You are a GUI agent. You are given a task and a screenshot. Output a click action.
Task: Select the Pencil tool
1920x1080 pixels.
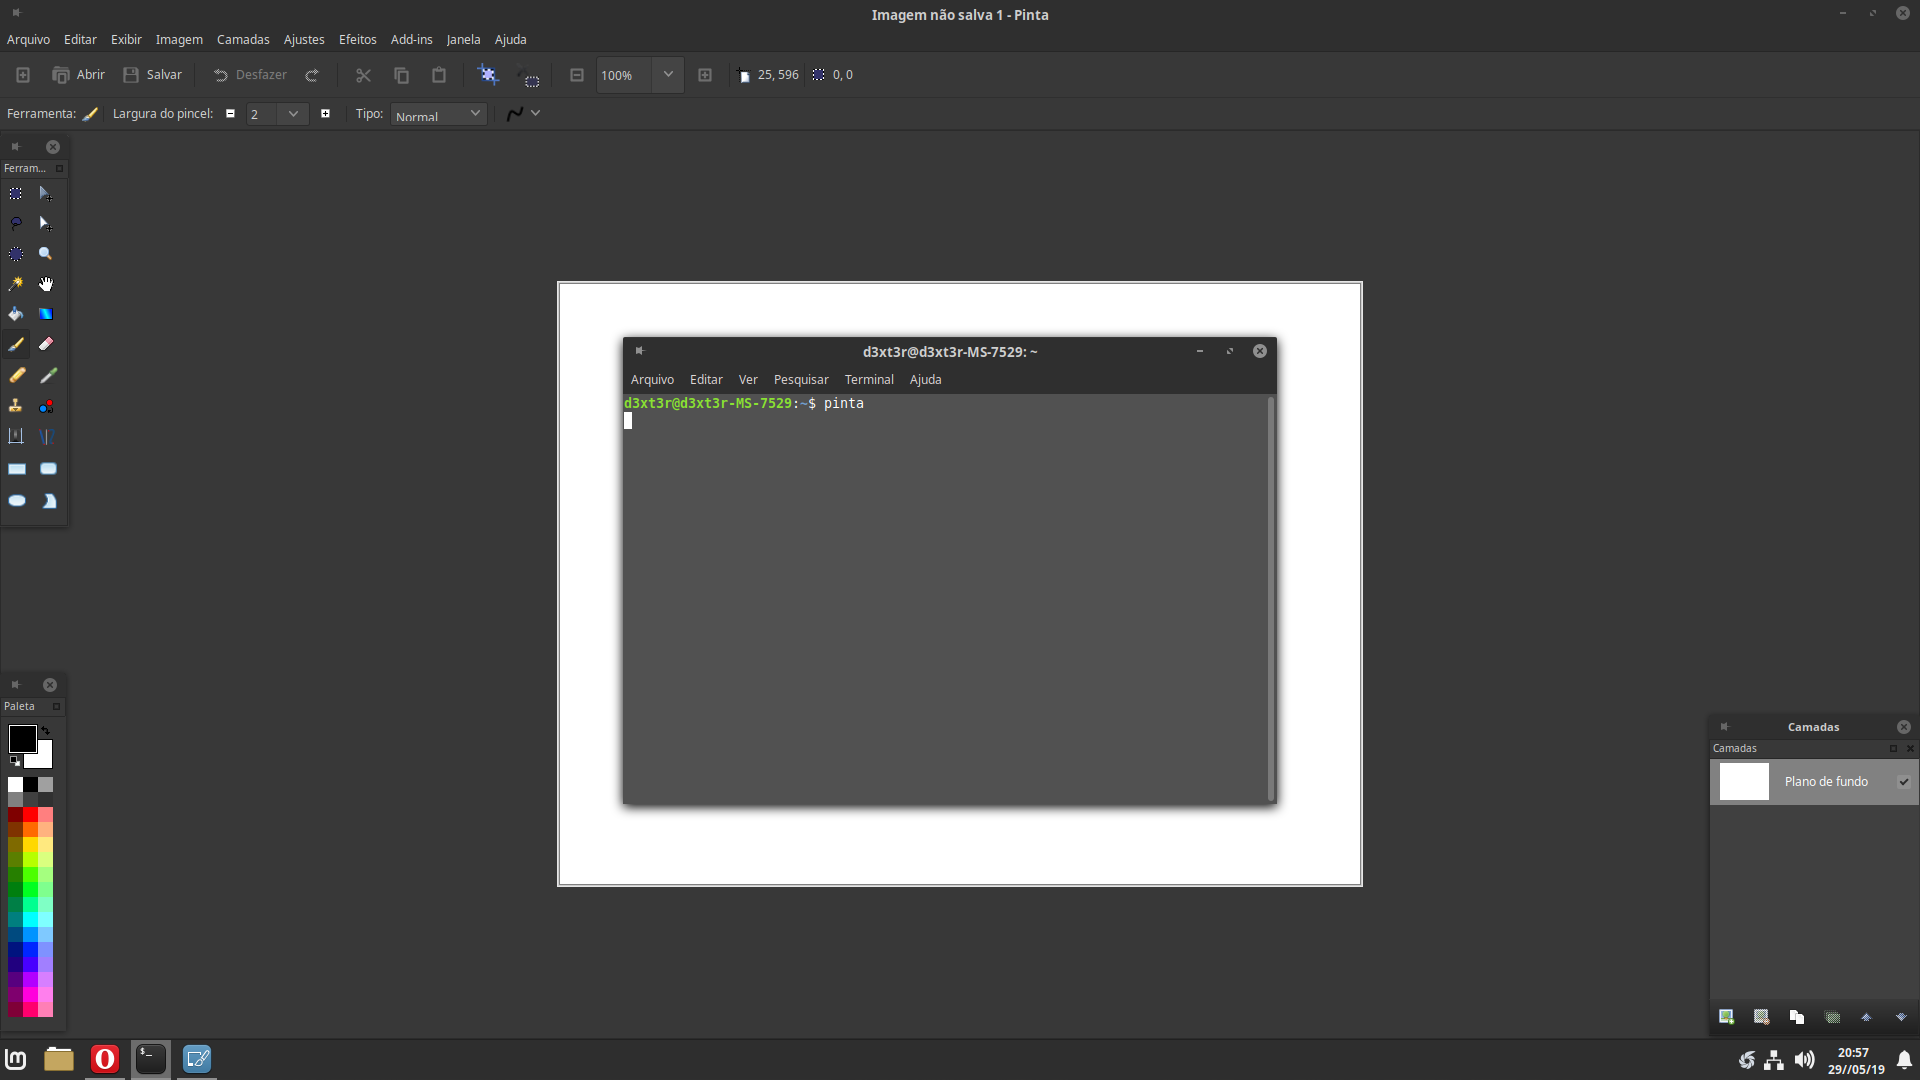[17, 376]
